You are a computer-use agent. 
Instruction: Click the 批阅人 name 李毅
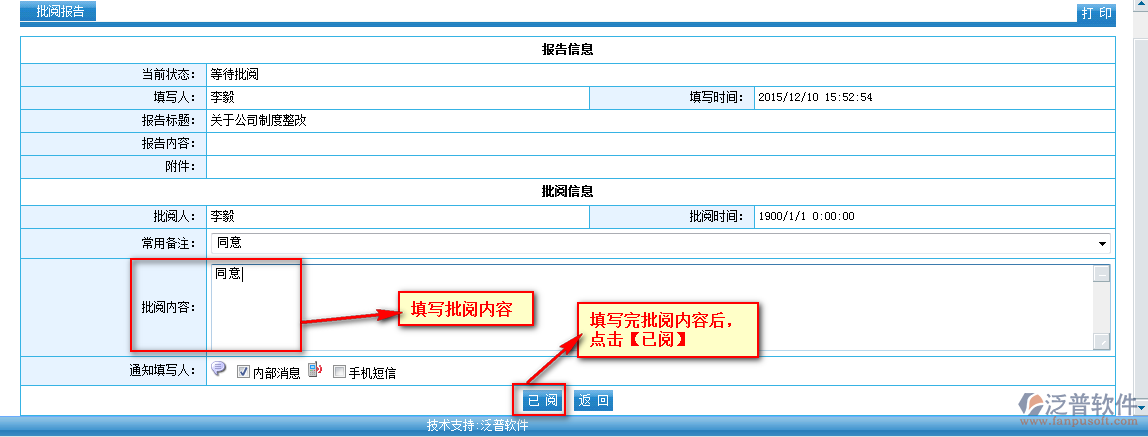[223, 217]
